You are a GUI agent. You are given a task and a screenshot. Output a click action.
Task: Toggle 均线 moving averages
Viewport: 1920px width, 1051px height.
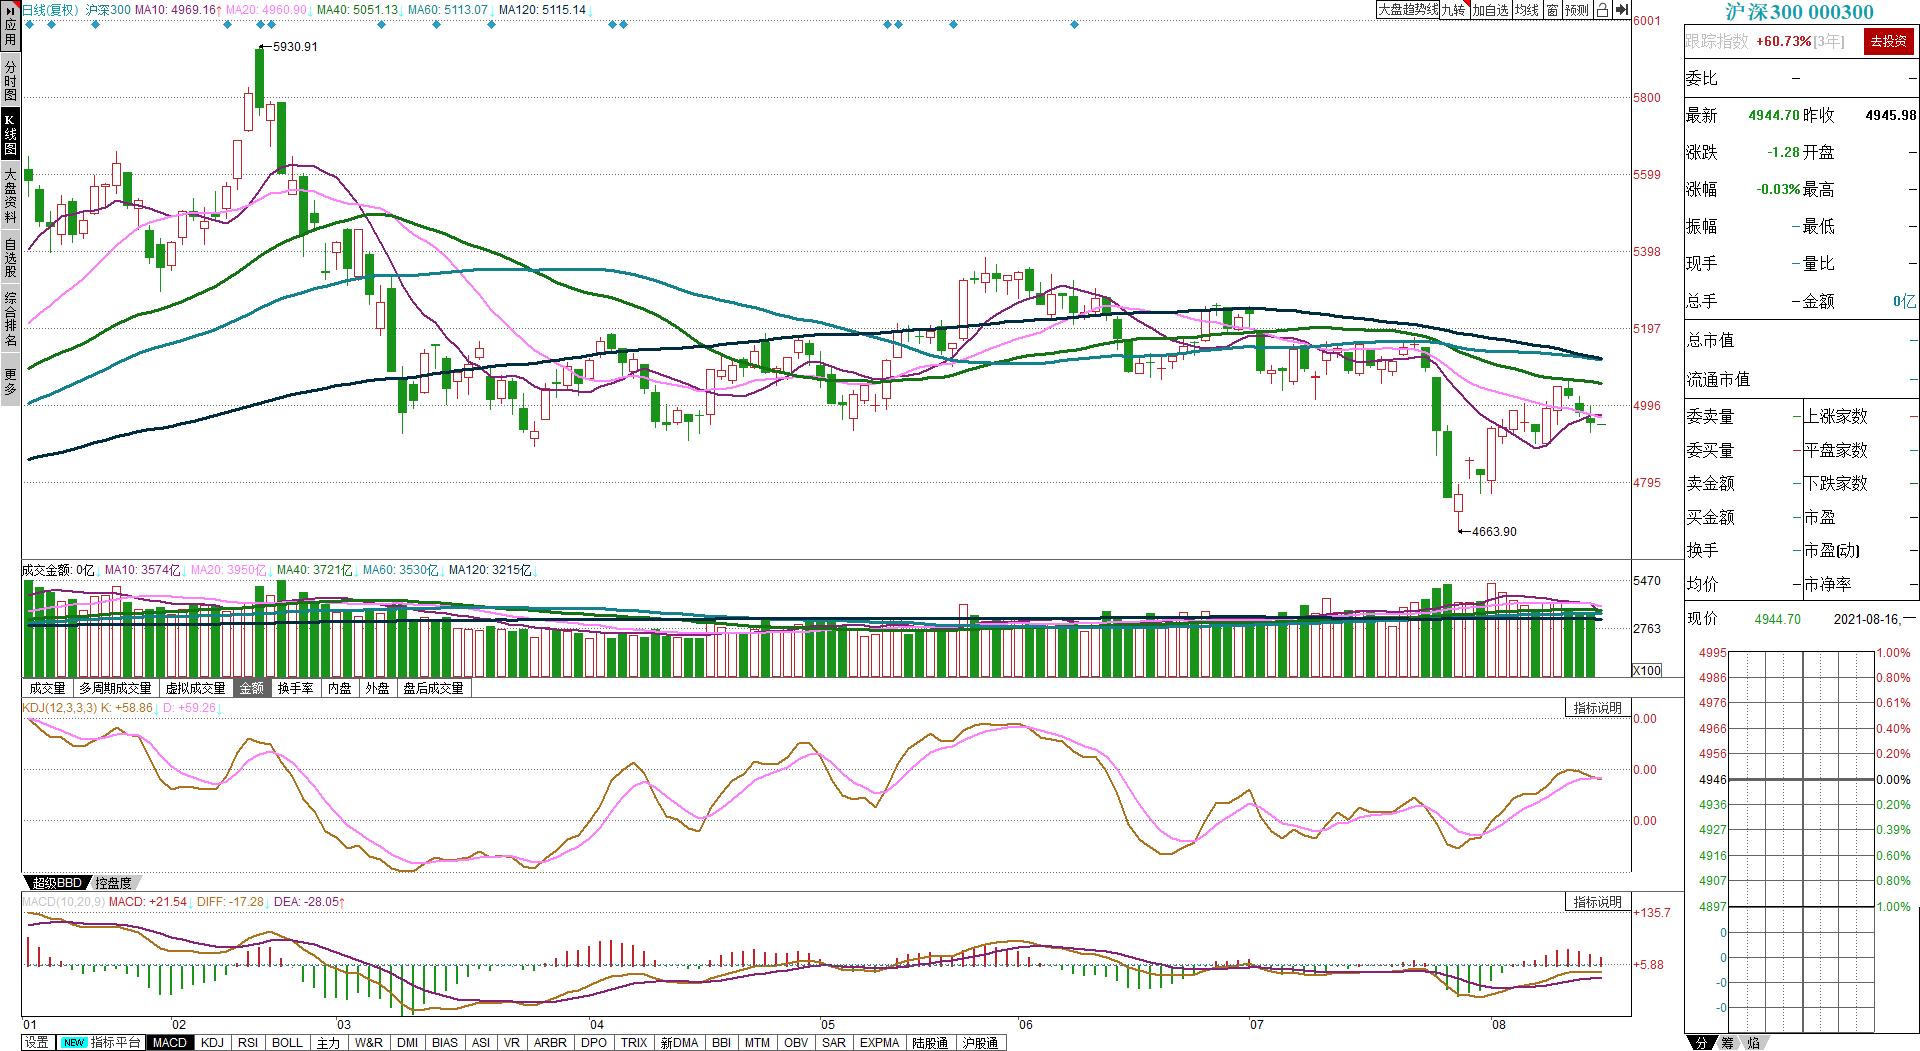point(1526,10)
